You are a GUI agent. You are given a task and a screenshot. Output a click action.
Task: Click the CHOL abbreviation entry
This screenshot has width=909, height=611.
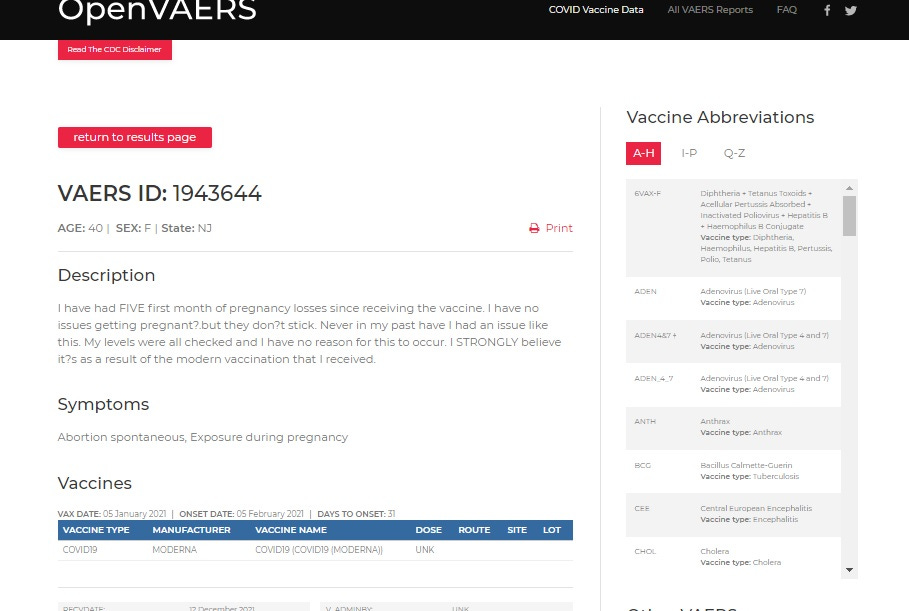click(x=733, y=557)
